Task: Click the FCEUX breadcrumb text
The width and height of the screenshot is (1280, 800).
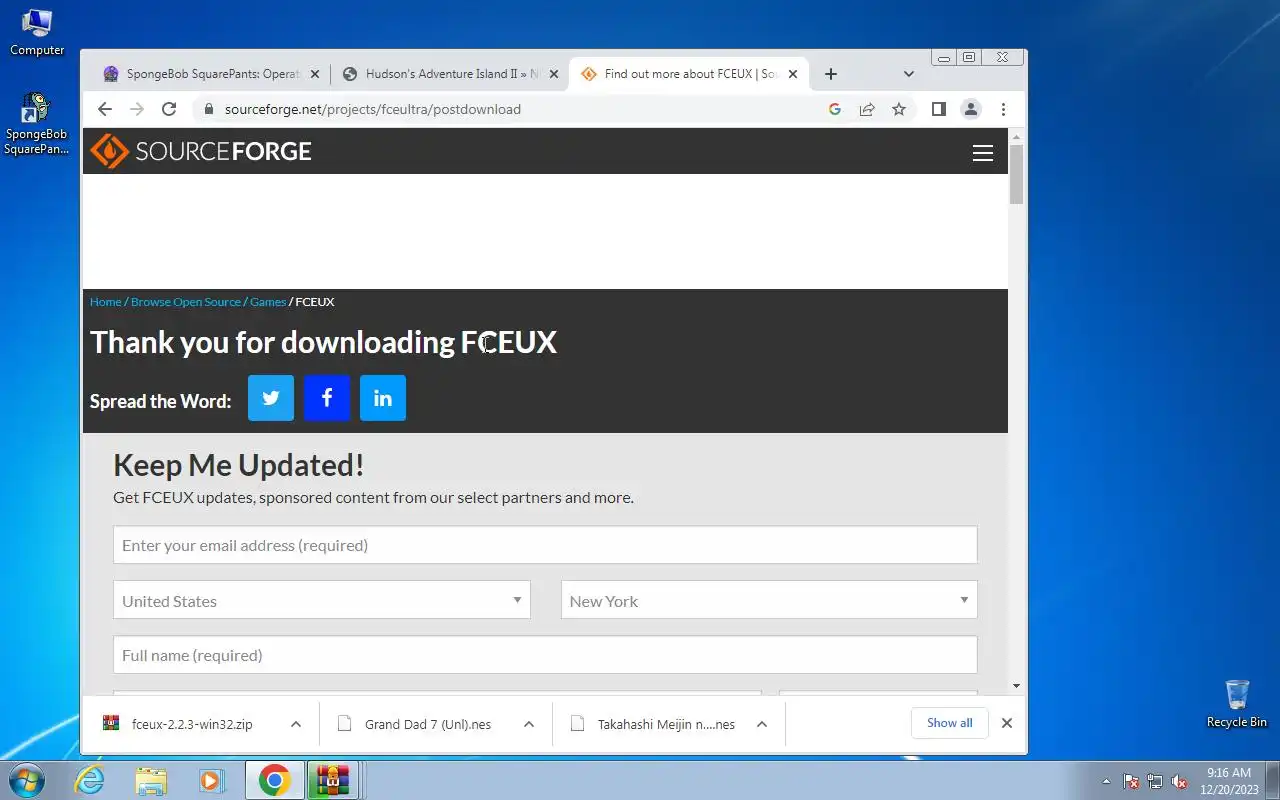Action: click(x=315, y=302)
